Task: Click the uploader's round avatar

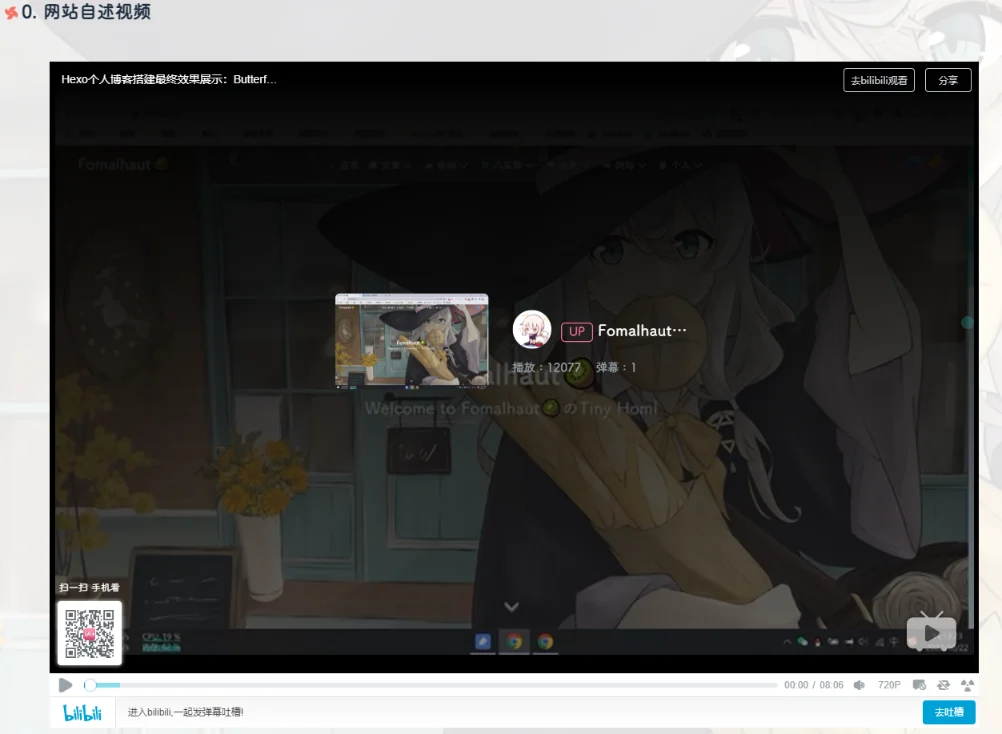Action: (x=532, y=330)
